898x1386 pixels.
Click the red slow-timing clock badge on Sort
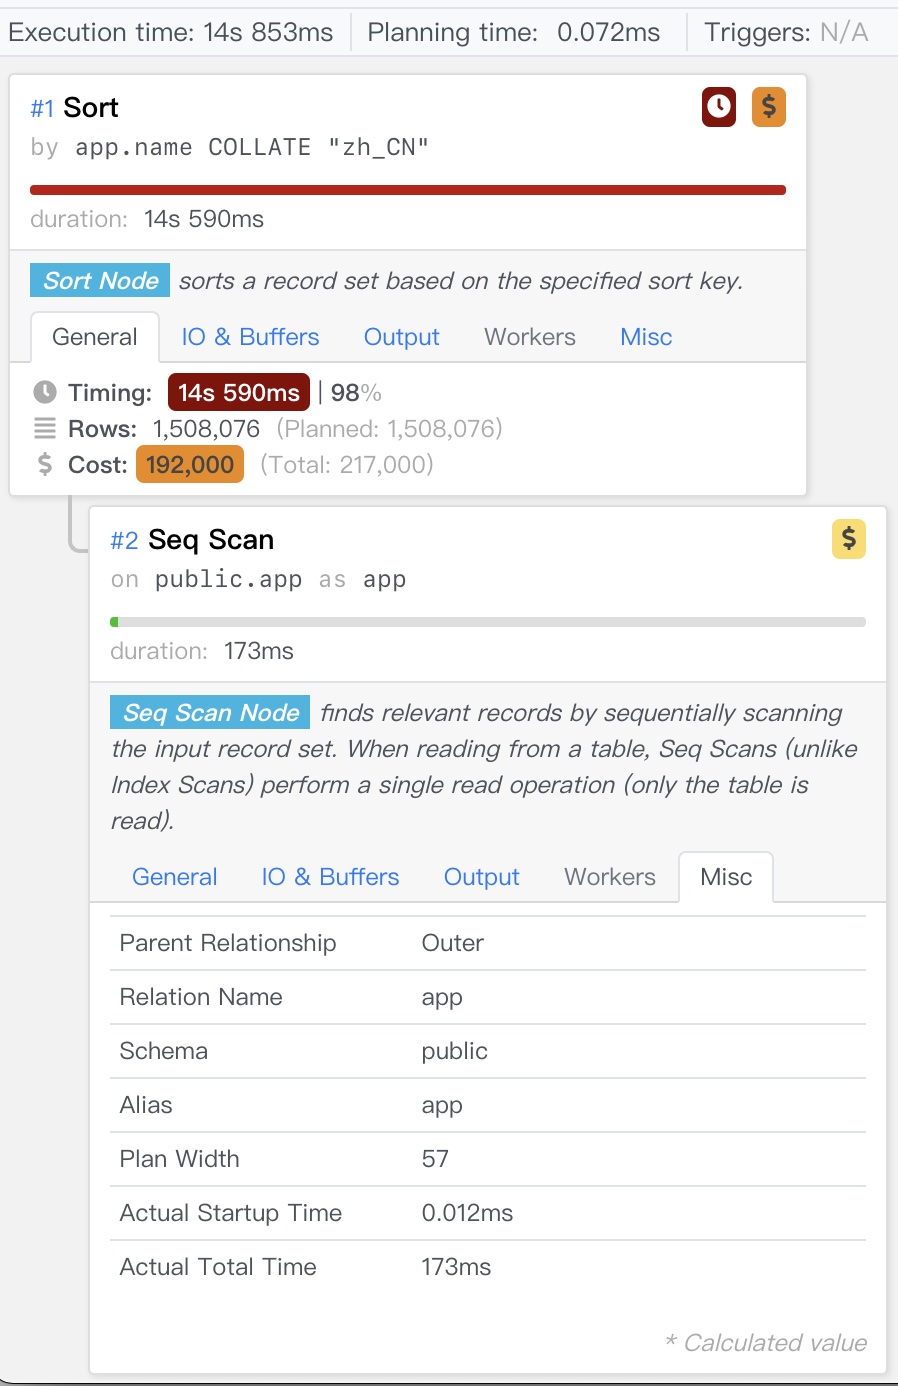(x=718, y=107)
